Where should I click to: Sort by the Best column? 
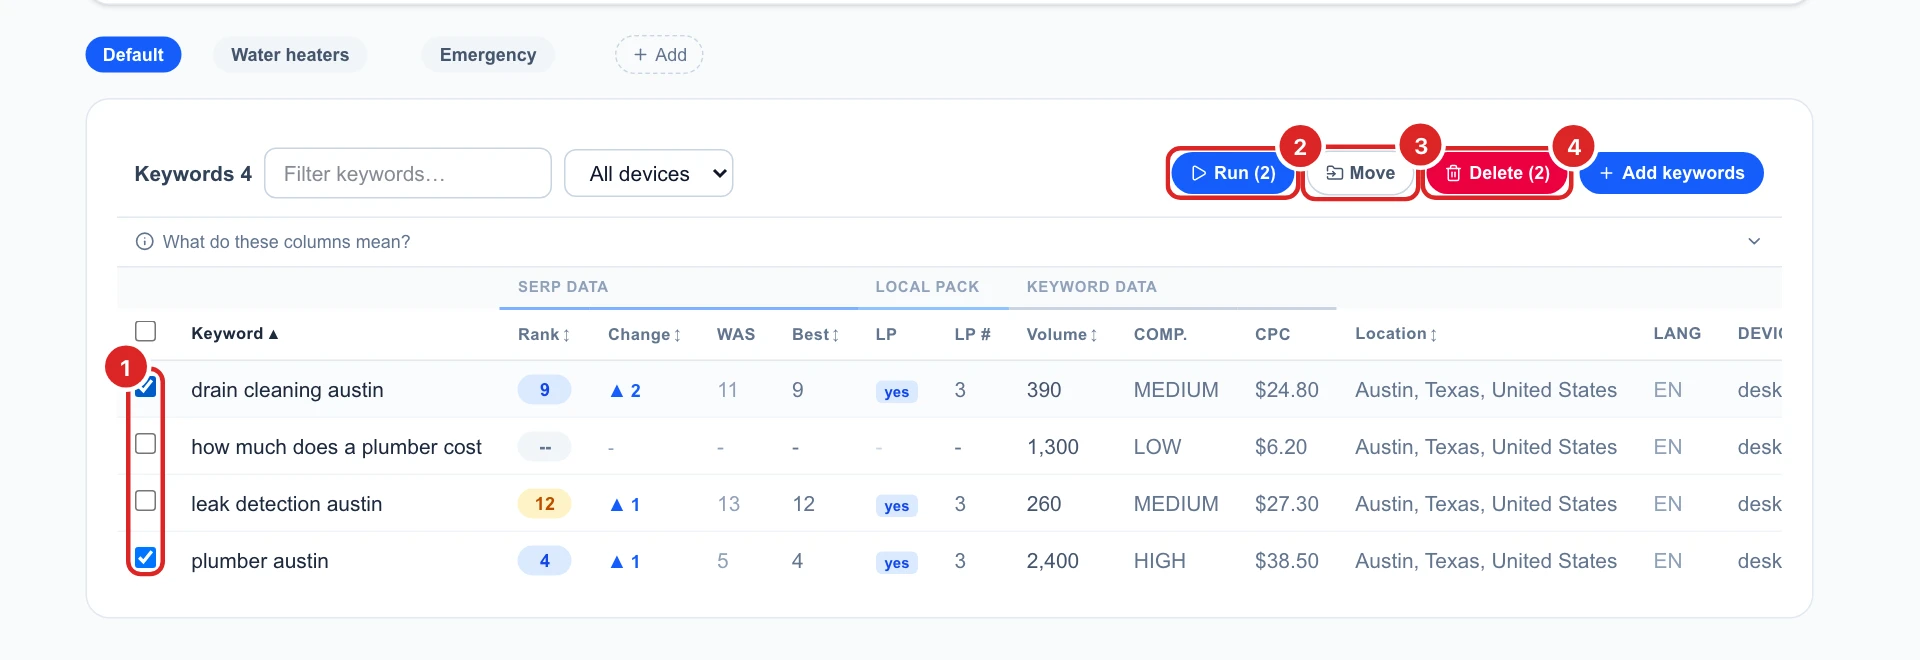816,334
